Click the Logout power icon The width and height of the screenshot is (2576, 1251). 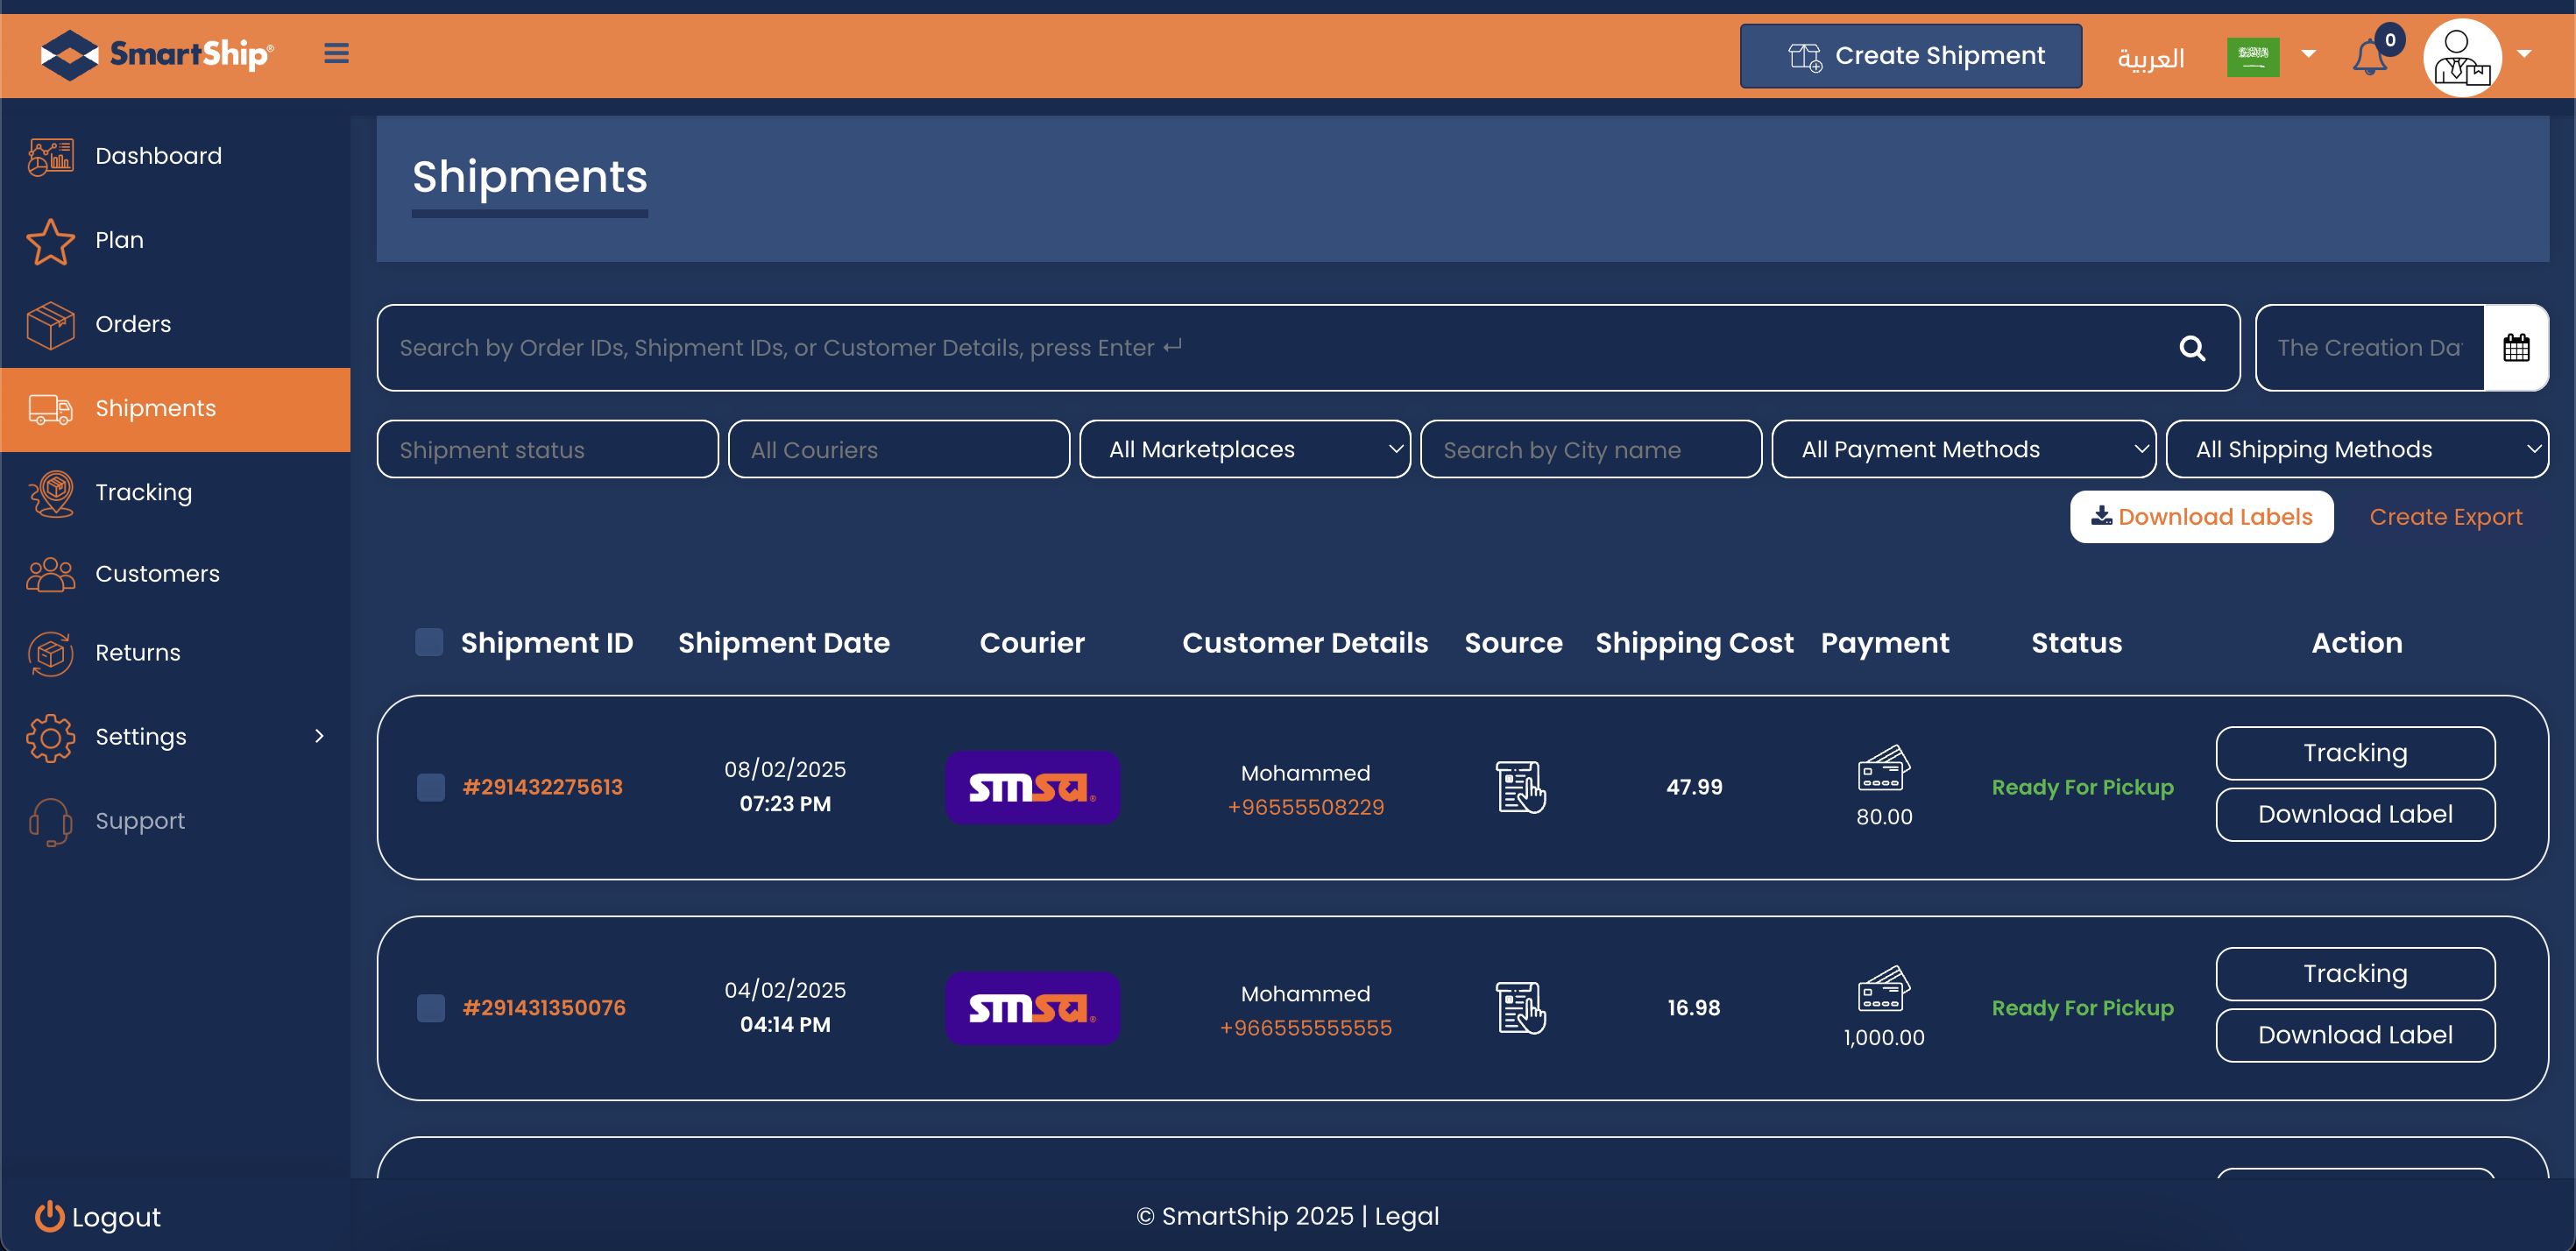49,1215
